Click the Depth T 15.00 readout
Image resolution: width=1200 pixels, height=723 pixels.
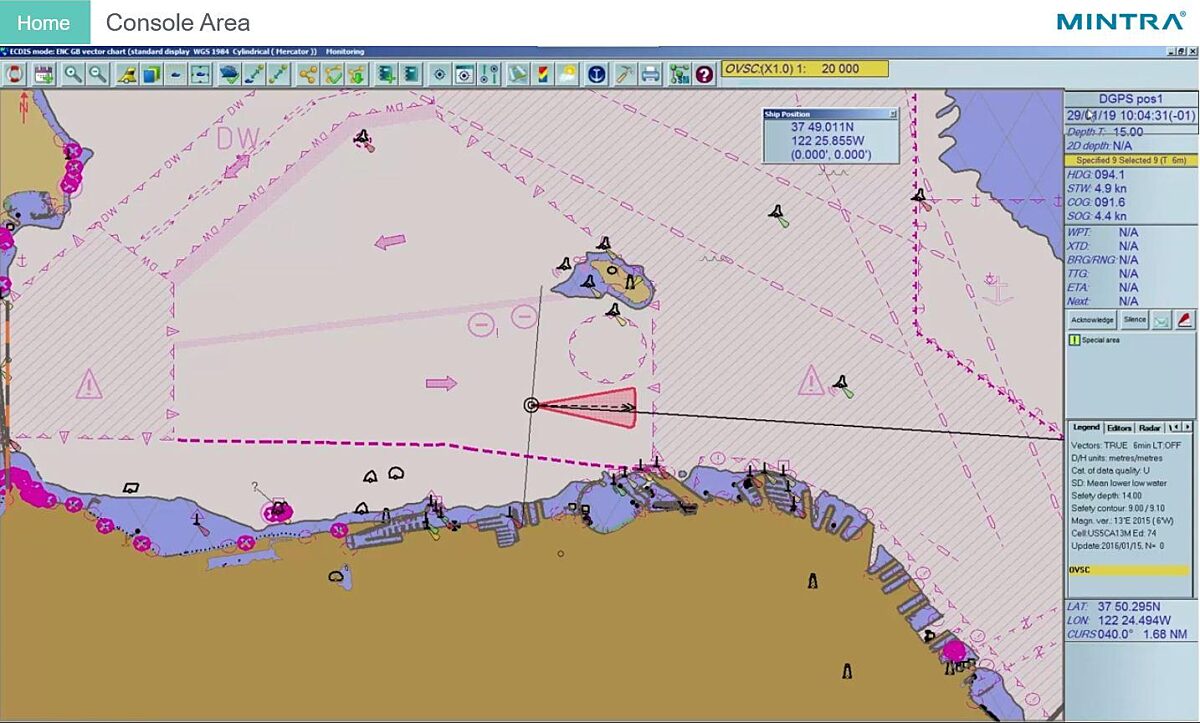click(1106, 132)
